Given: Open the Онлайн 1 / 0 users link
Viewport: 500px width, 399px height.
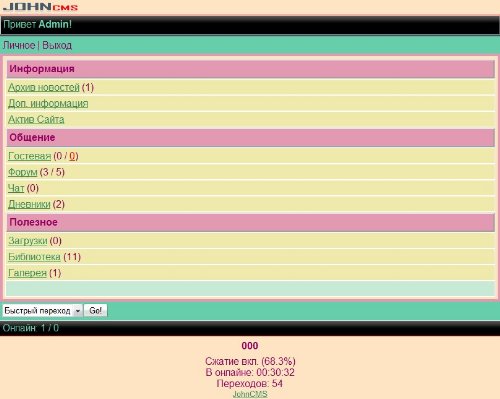Looking at the screenshot, I should coord(31,328).
